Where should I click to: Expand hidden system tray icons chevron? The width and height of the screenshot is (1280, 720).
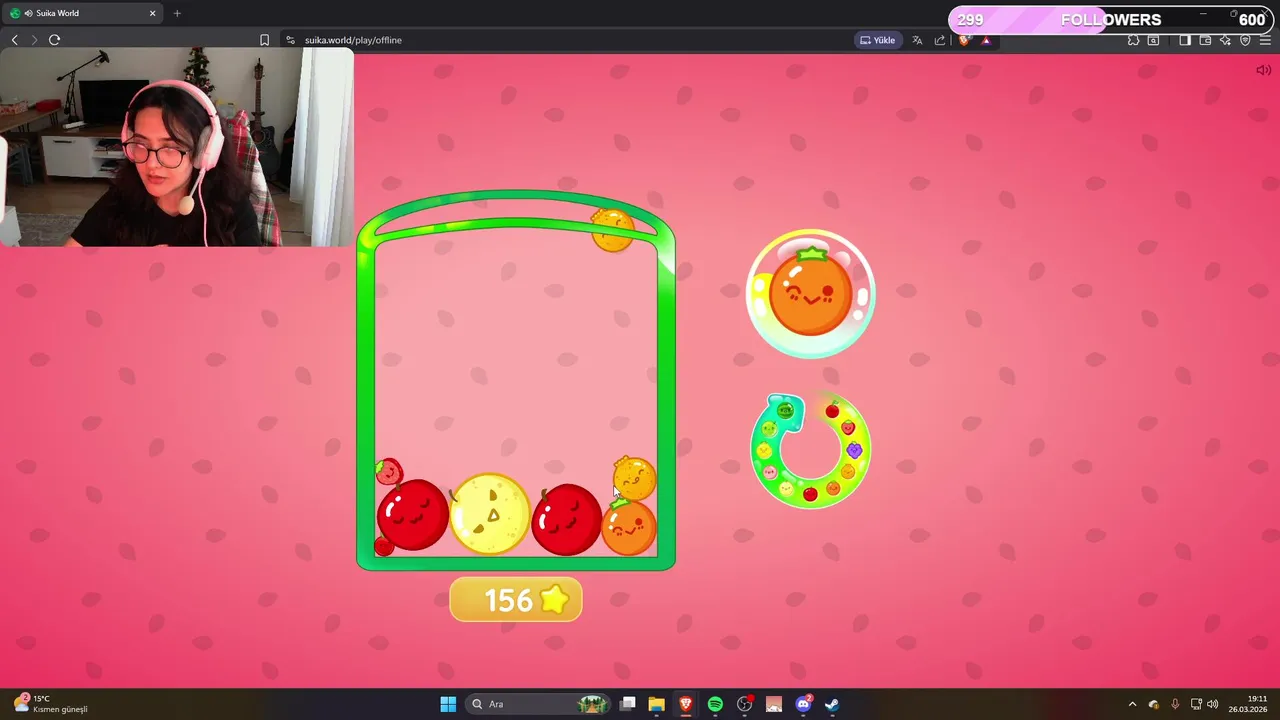1132,704
